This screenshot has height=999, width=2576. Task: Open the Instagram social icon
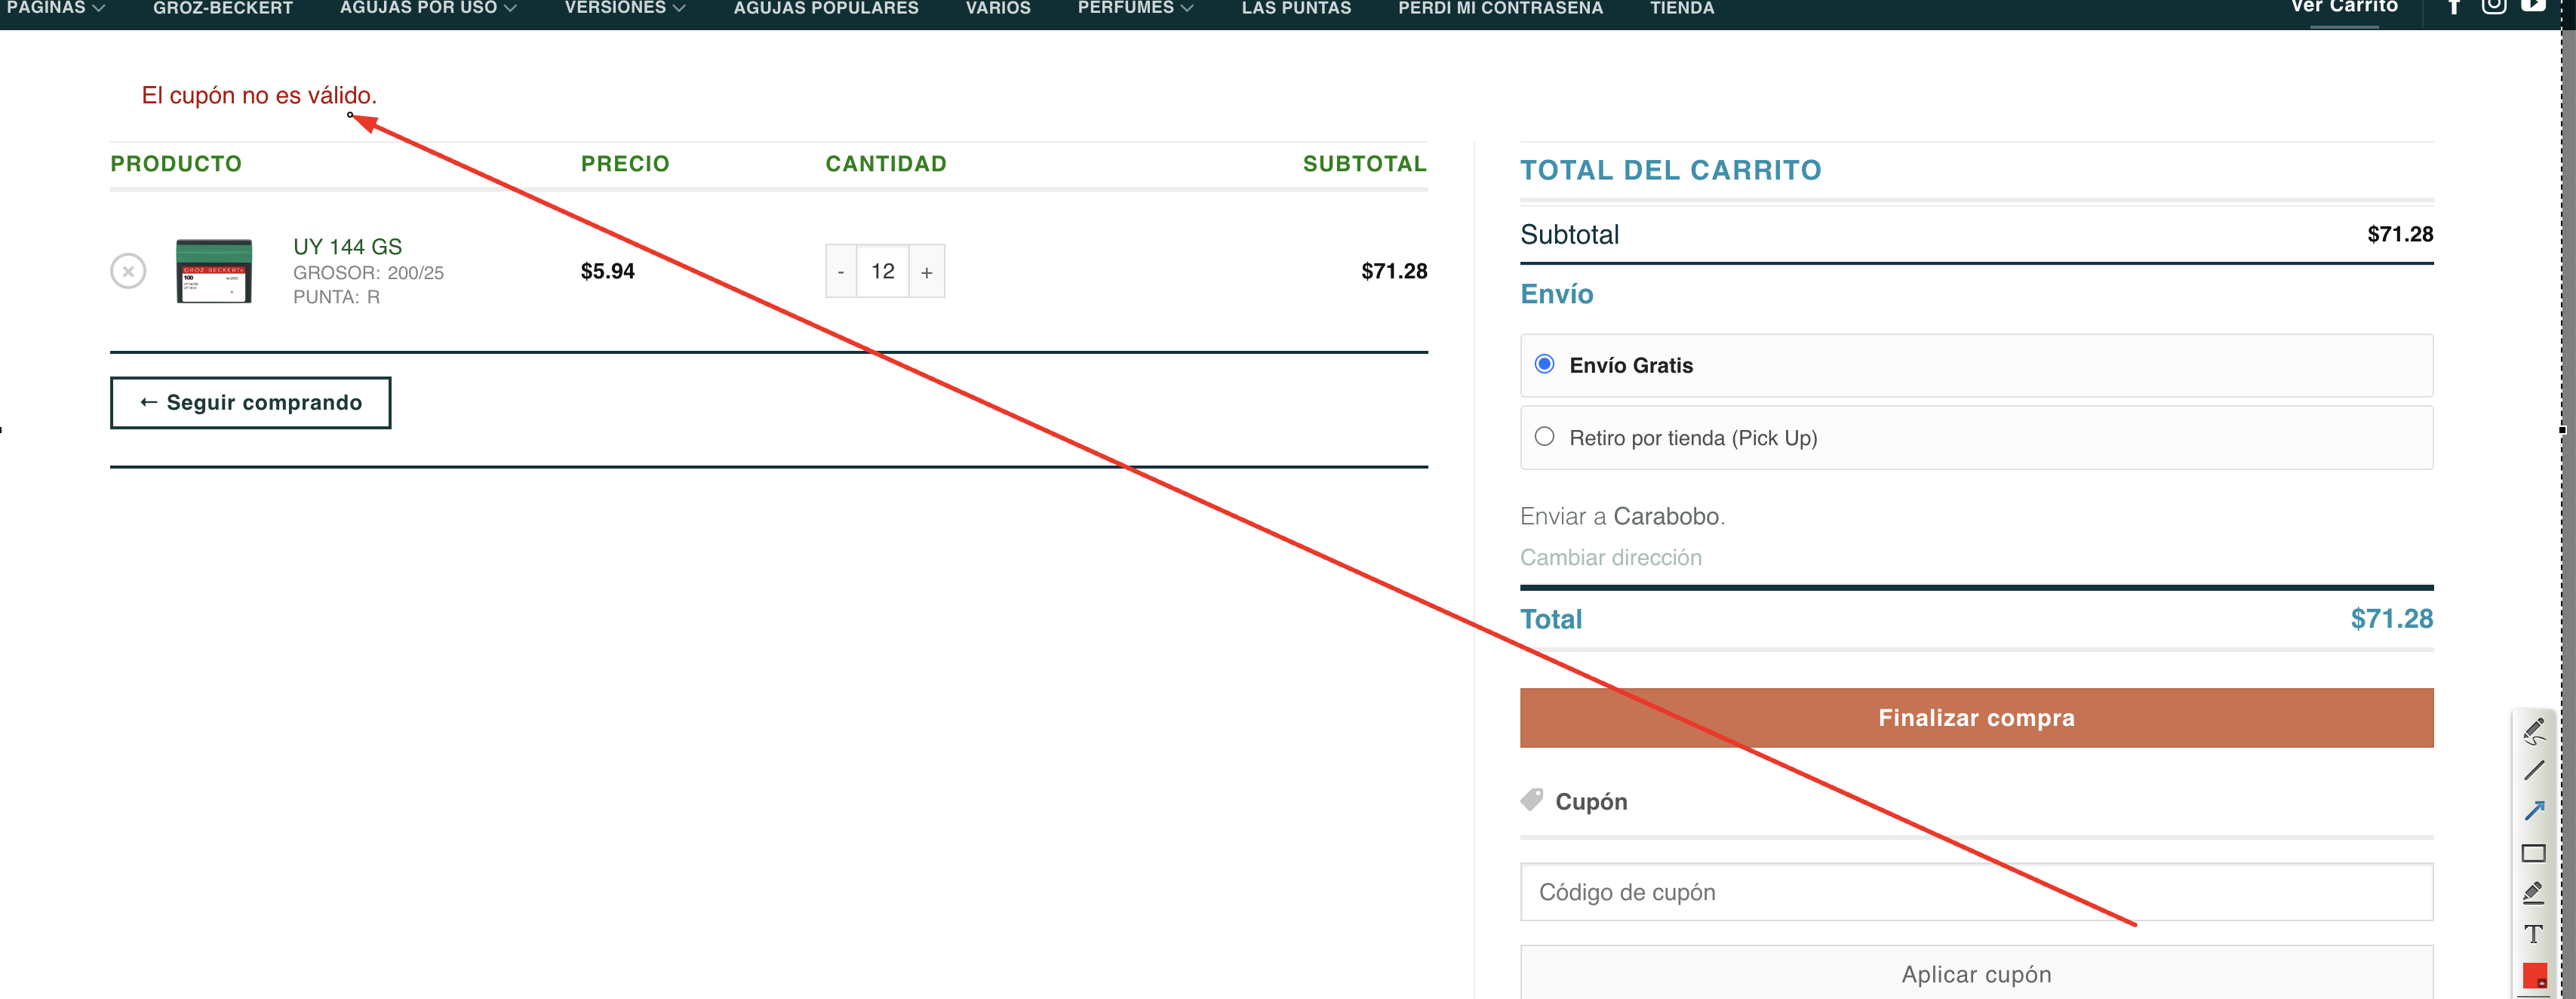[2494, 6]
